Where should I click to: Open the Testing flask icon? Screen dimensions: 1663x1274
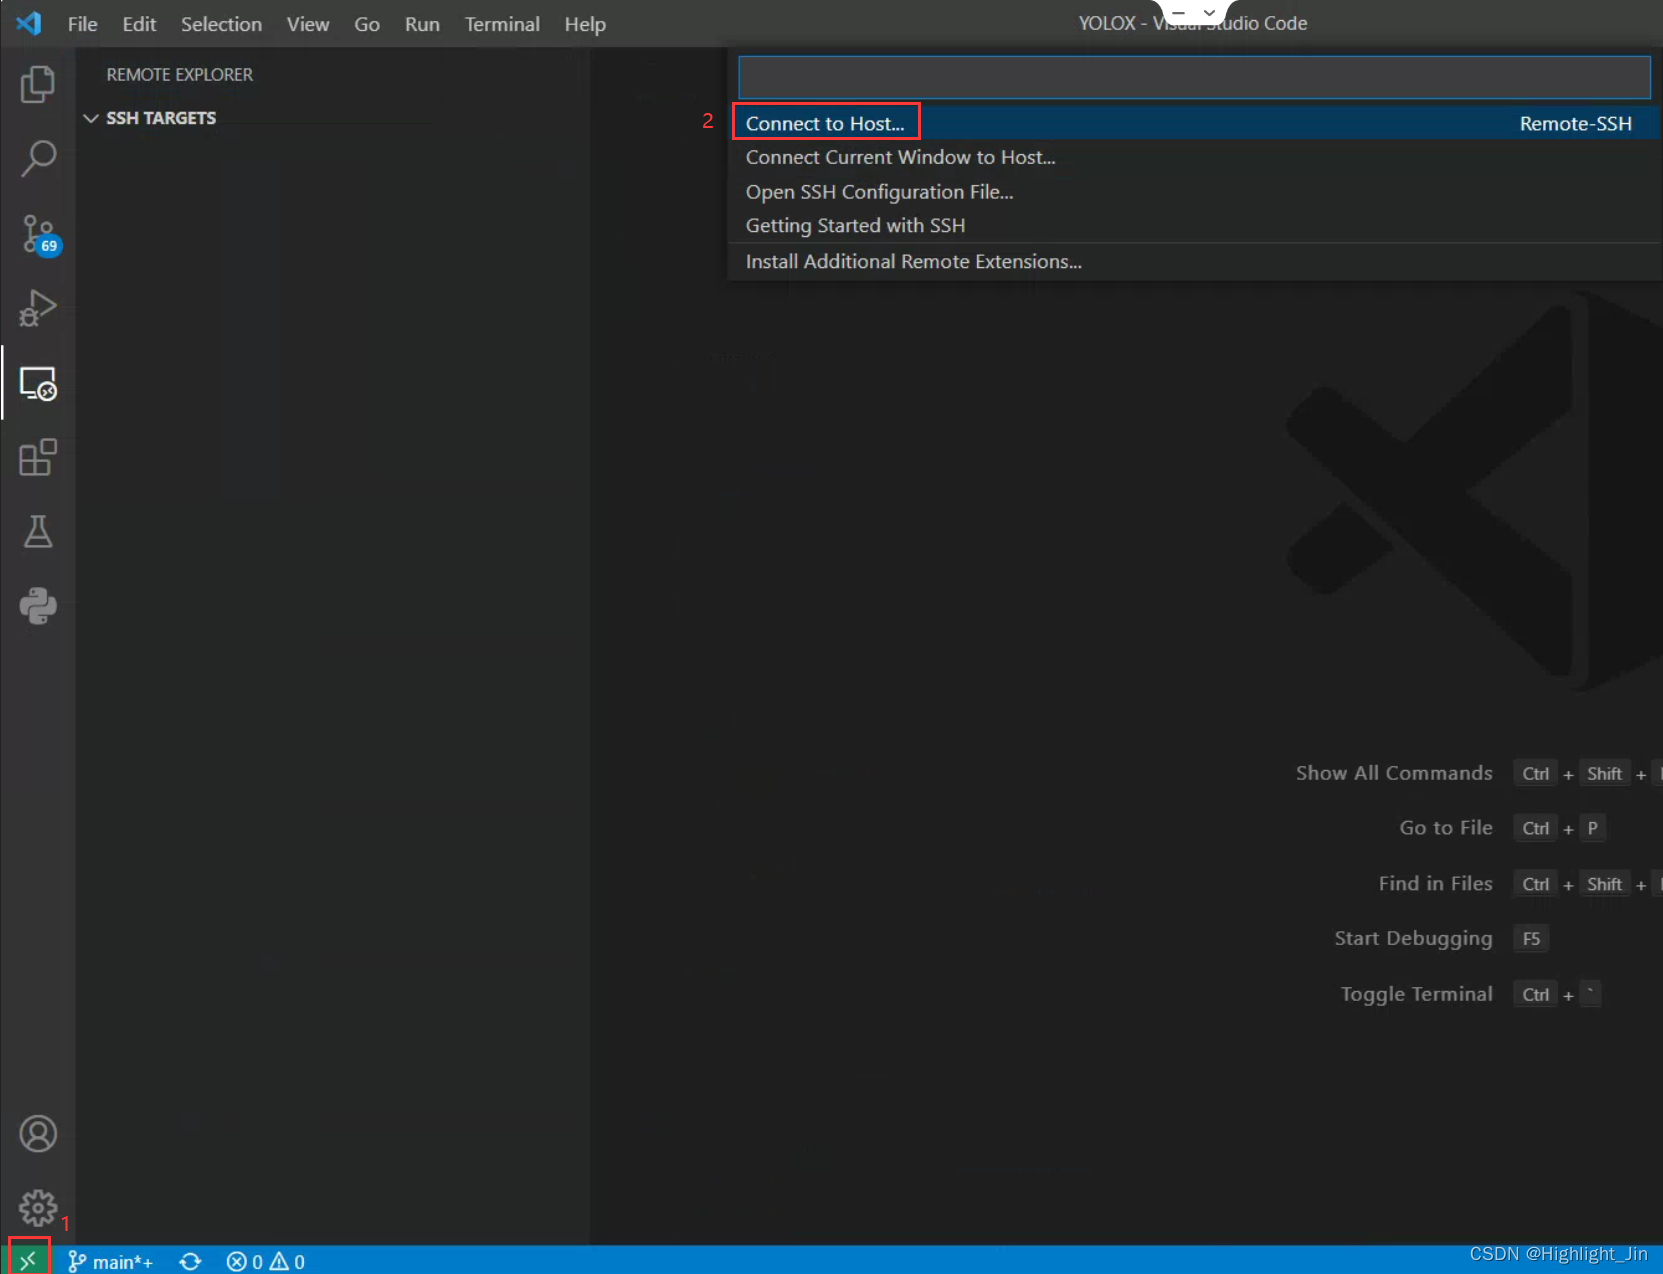[x=38, y=532]
